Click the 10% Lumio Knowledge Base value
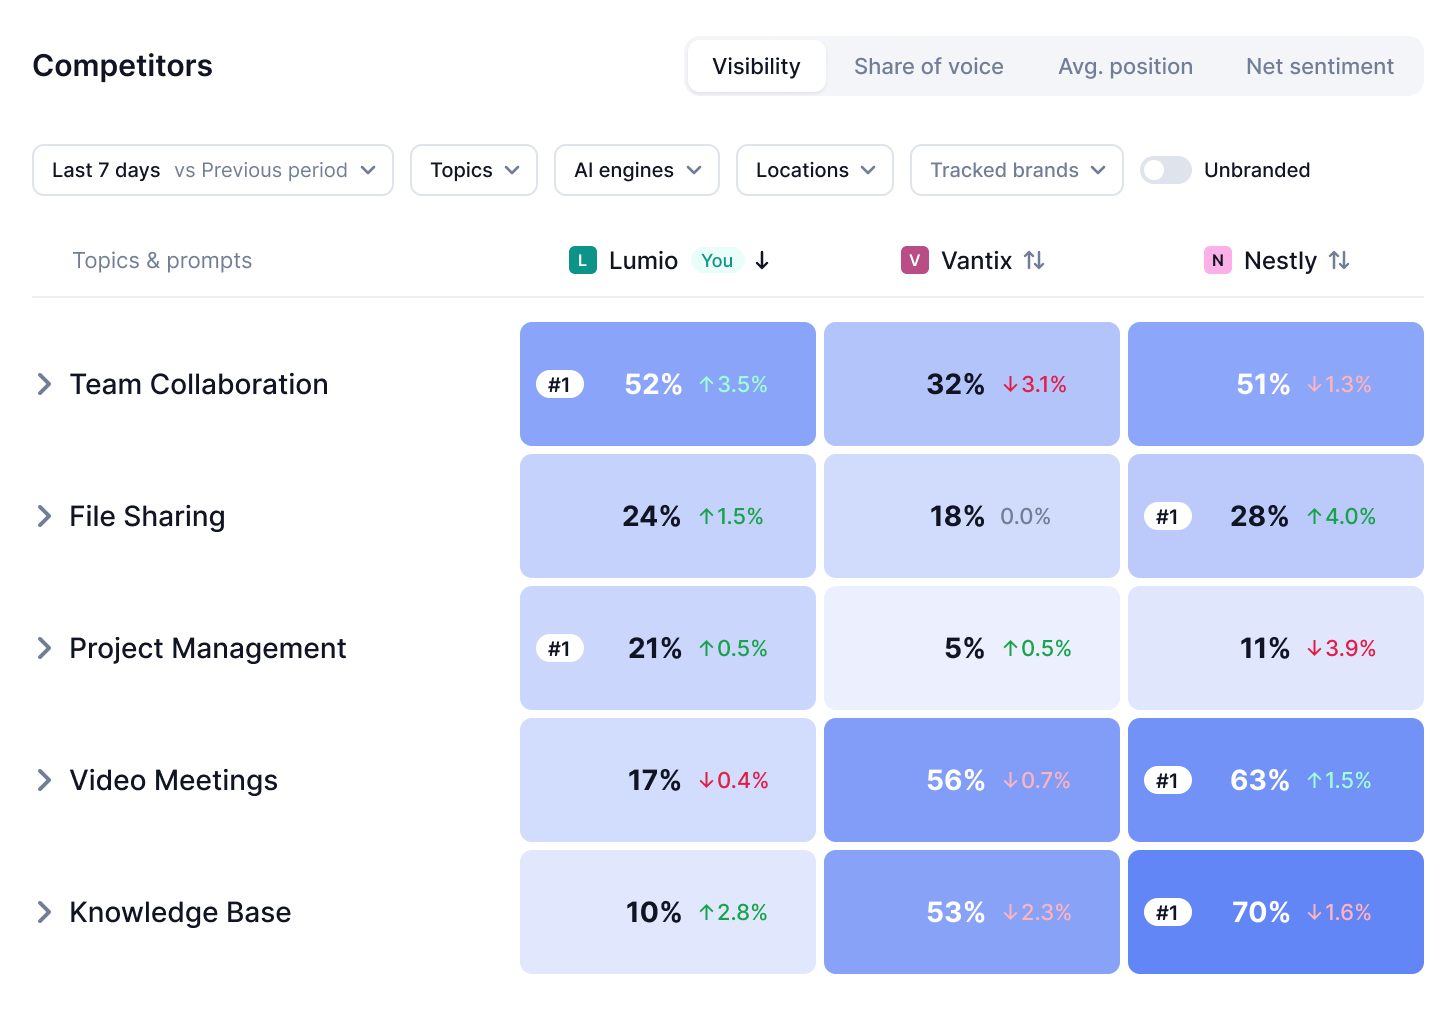Image resolution: width=1456 pixels, height=1010 pixels. pyautogui.click(x=654, y=912)
